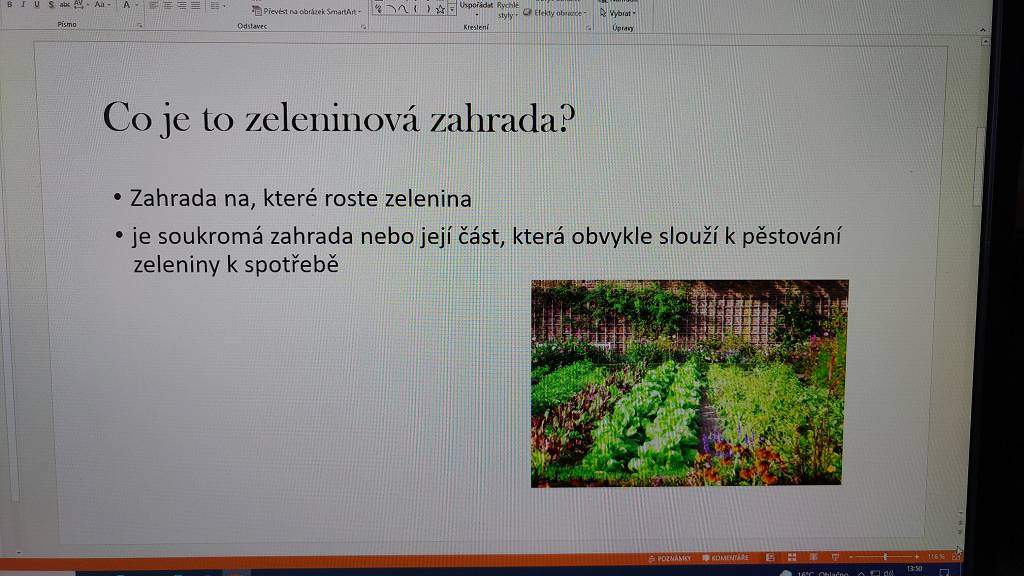Screen dimensions: 1024x576
Task: Open the KOMENTÁŘE comments pane
Action: click(726, 558)
